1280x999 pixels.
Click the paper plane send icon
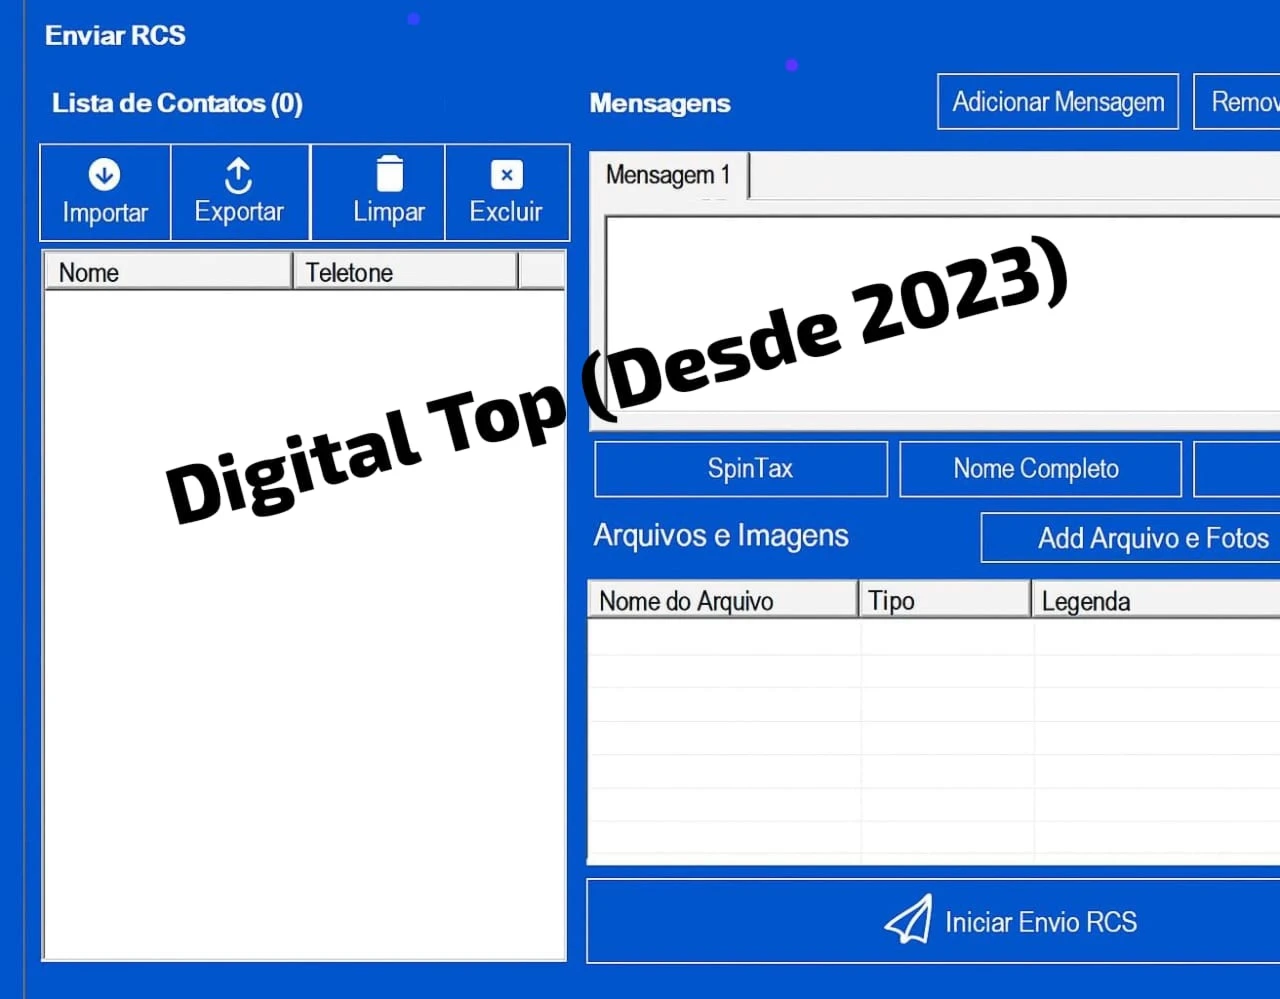[x=908, y=920]
